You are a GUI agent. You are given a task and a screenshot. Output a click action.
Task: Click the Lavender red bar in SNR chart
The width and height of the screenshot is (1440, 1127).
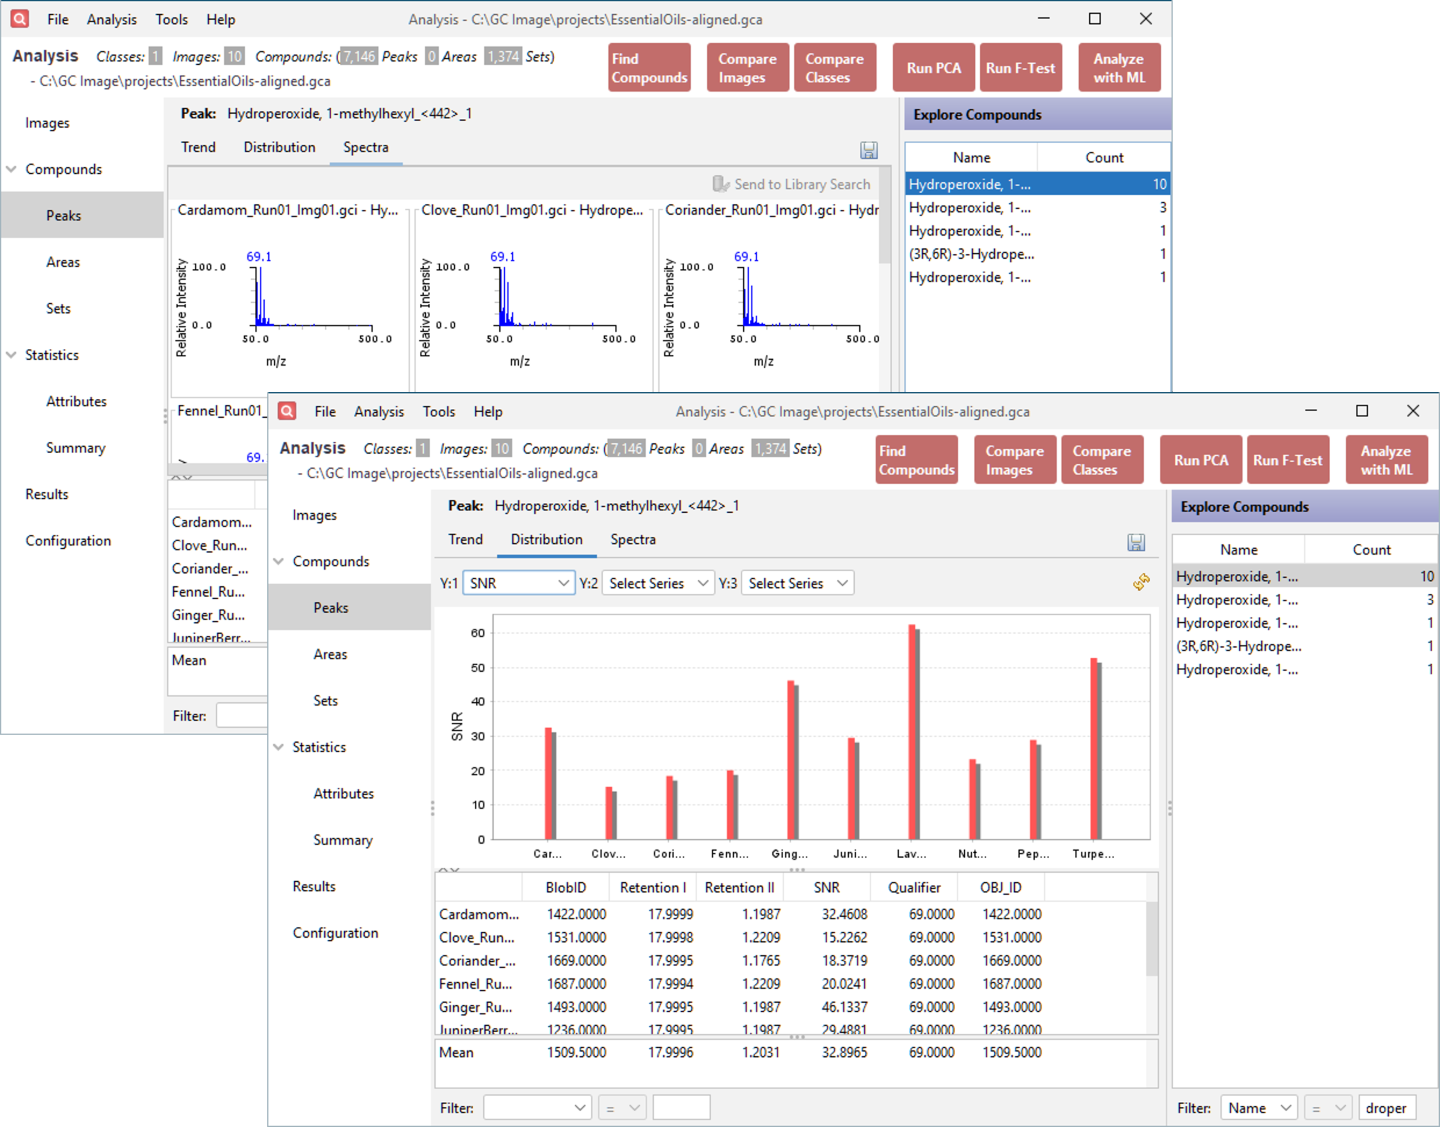pyautogui.click(x=911, y=732)
